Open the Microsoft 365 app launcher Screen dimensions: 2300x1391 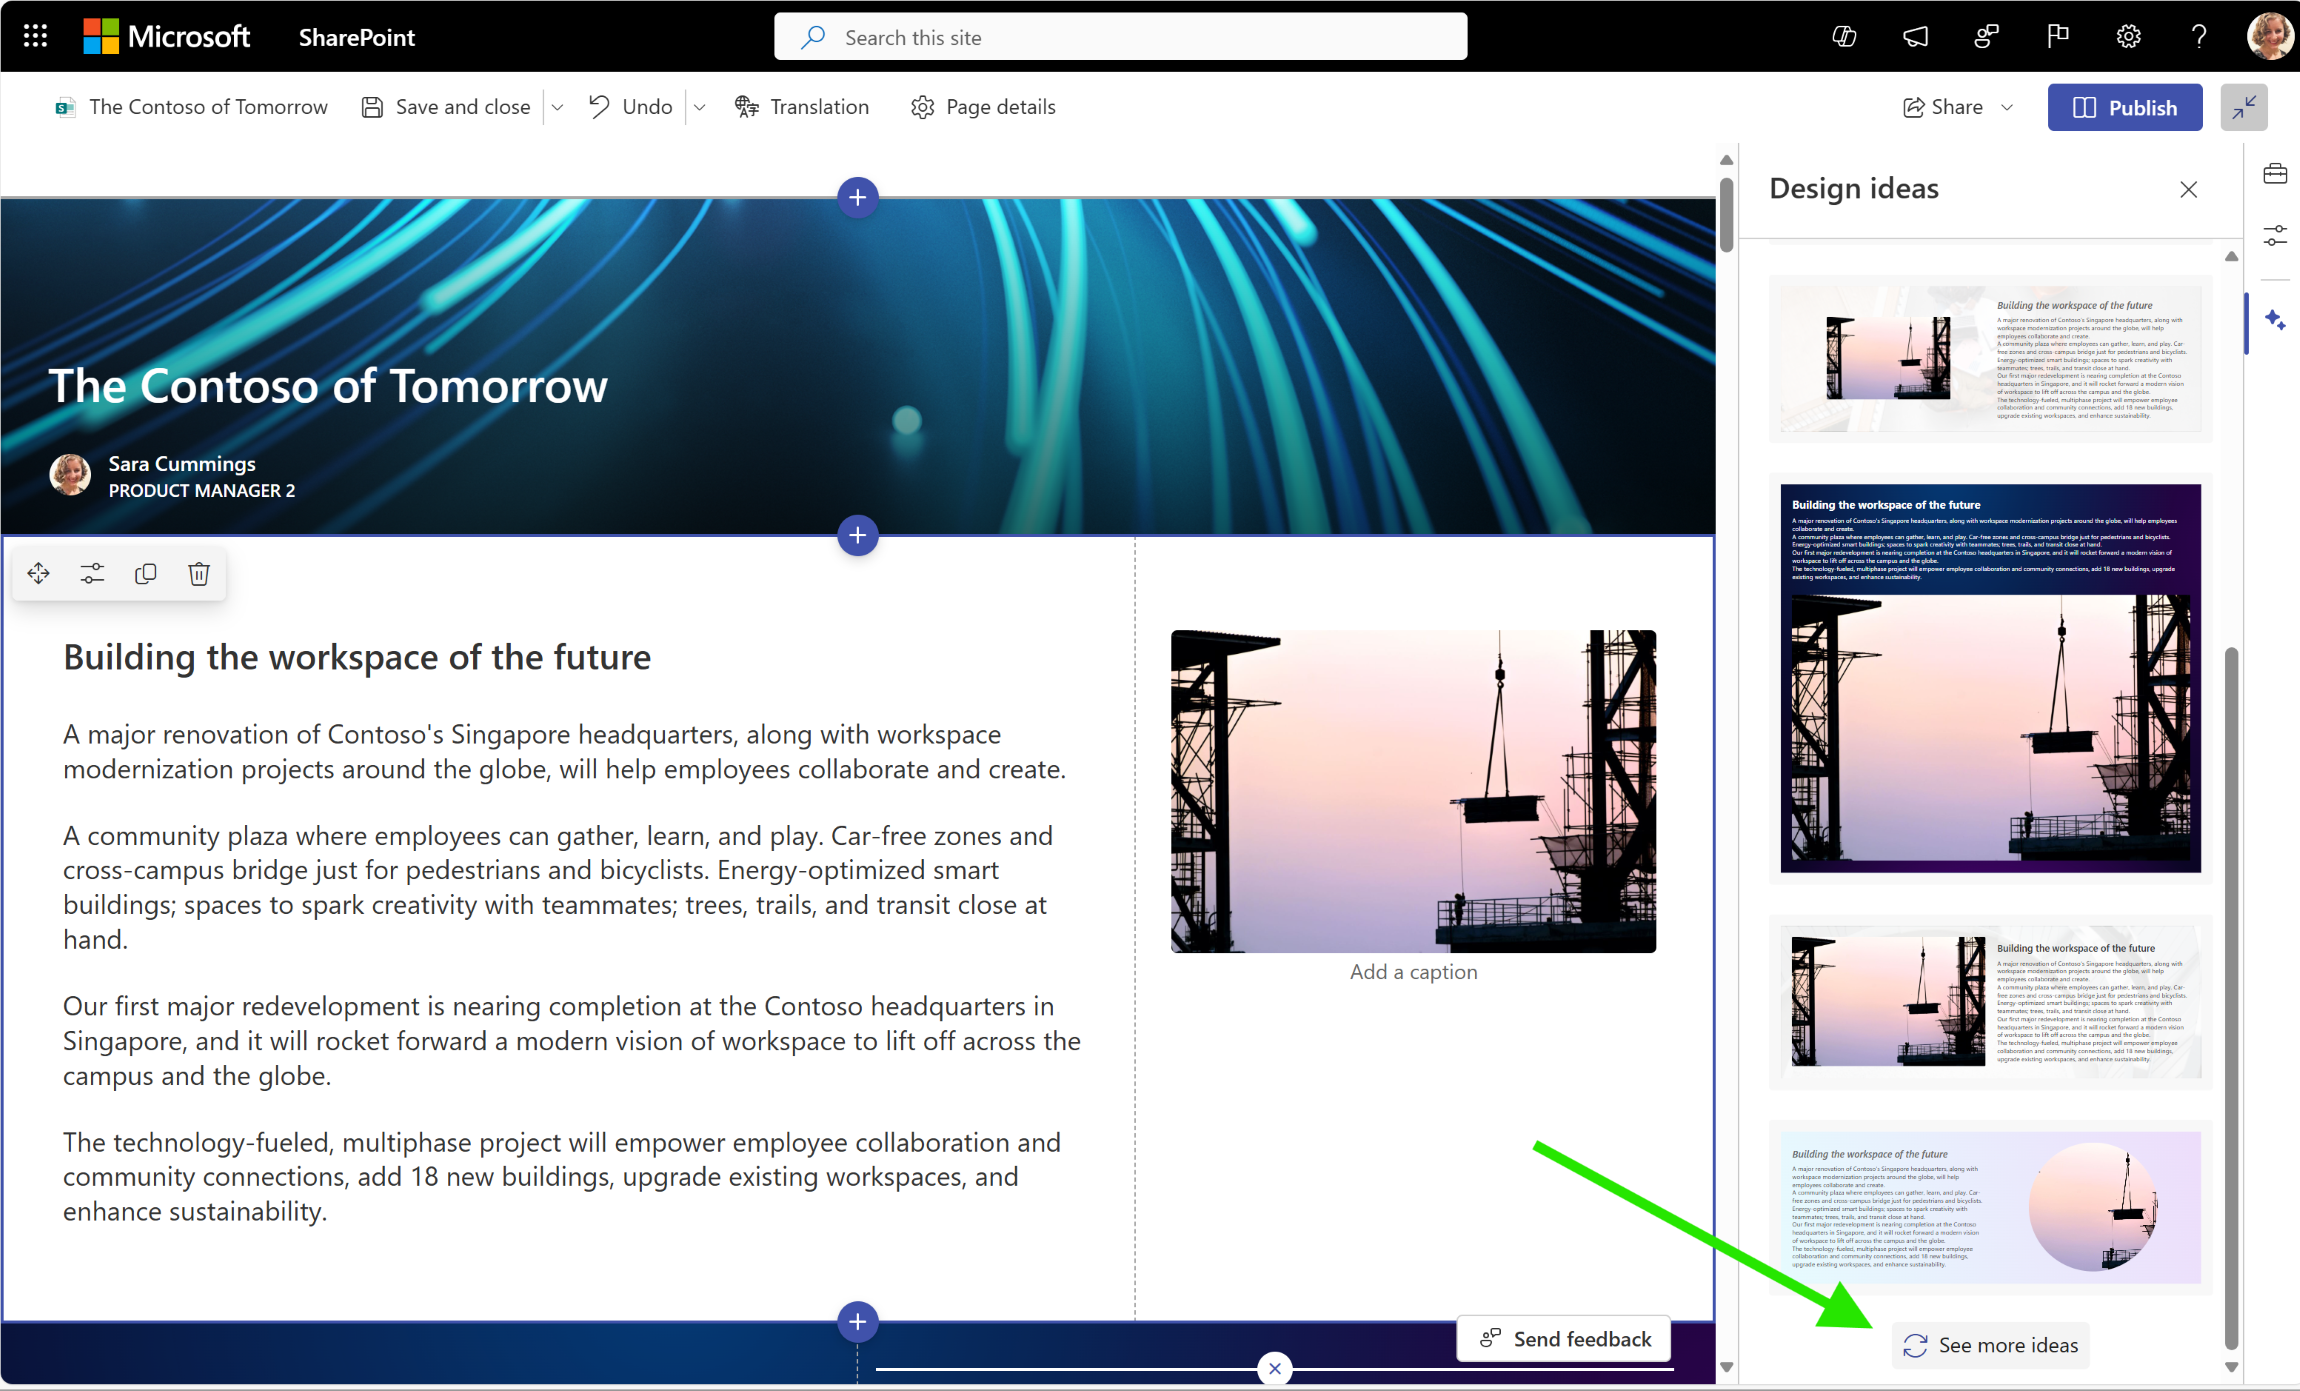click(36, 36)
